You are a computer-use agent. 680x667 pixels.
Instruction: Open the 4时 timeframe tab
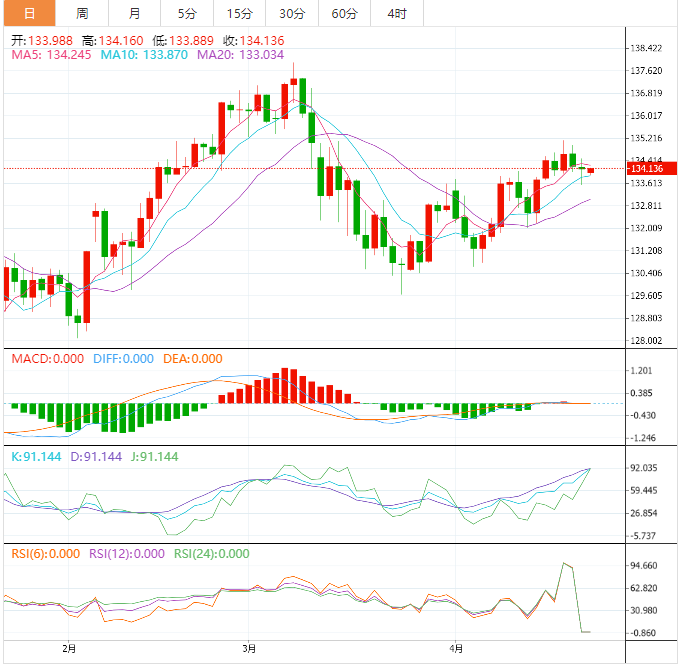[397, 13]
